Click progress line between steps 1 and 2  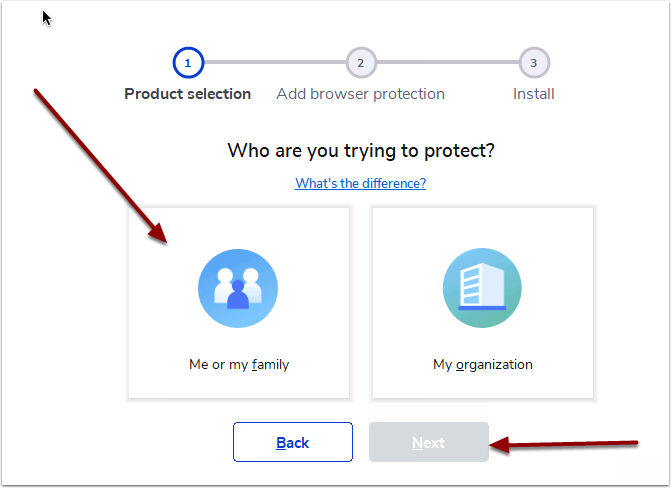274,63
